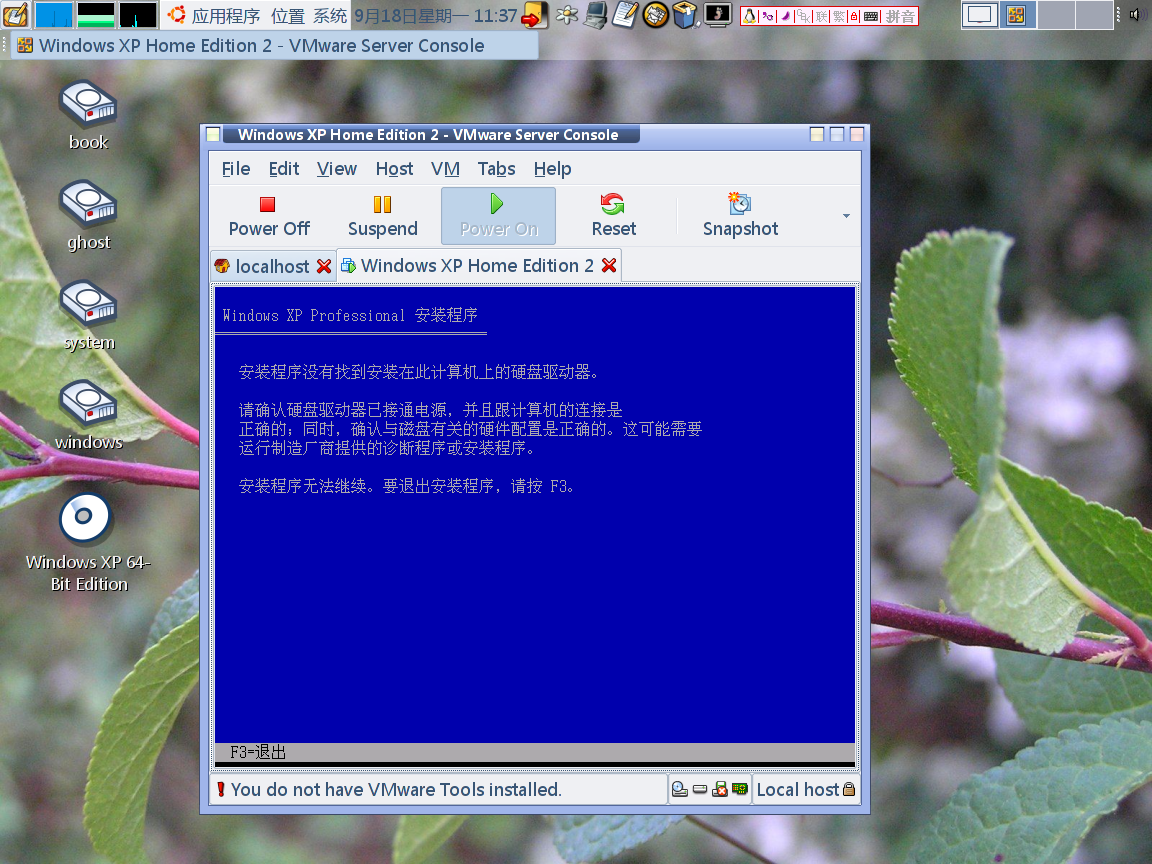Open the book drive on the desktop
This screenshot has width=1152, height=864.
click(88, 116)
